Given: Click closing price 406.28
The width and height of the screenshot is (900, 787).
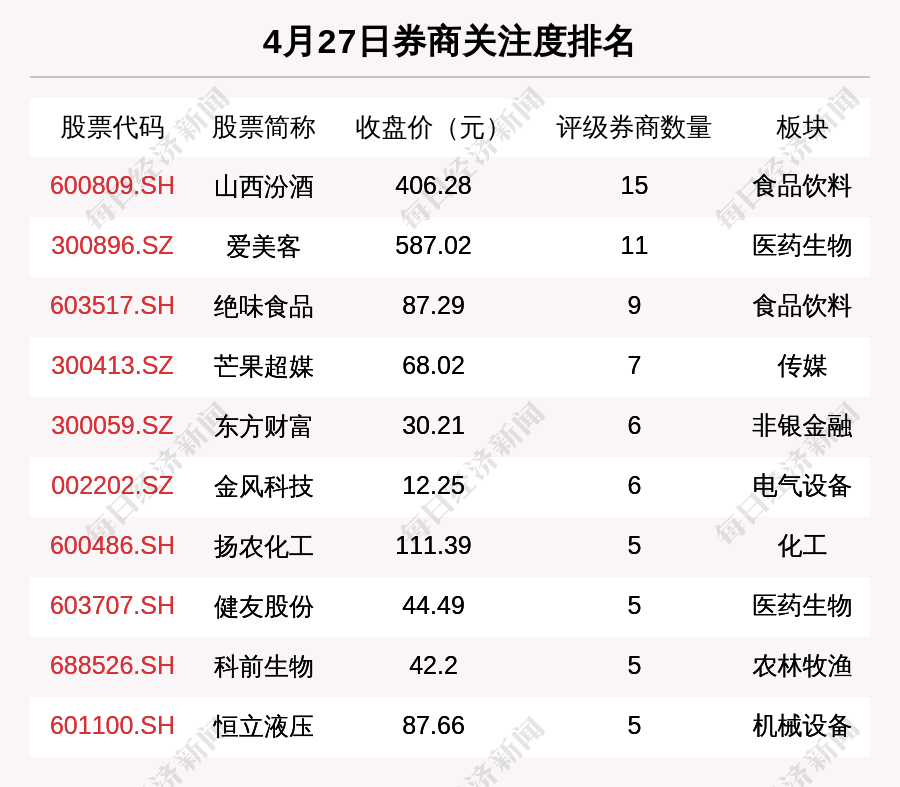Looking at the screenshot, I should tap(433, 186).
